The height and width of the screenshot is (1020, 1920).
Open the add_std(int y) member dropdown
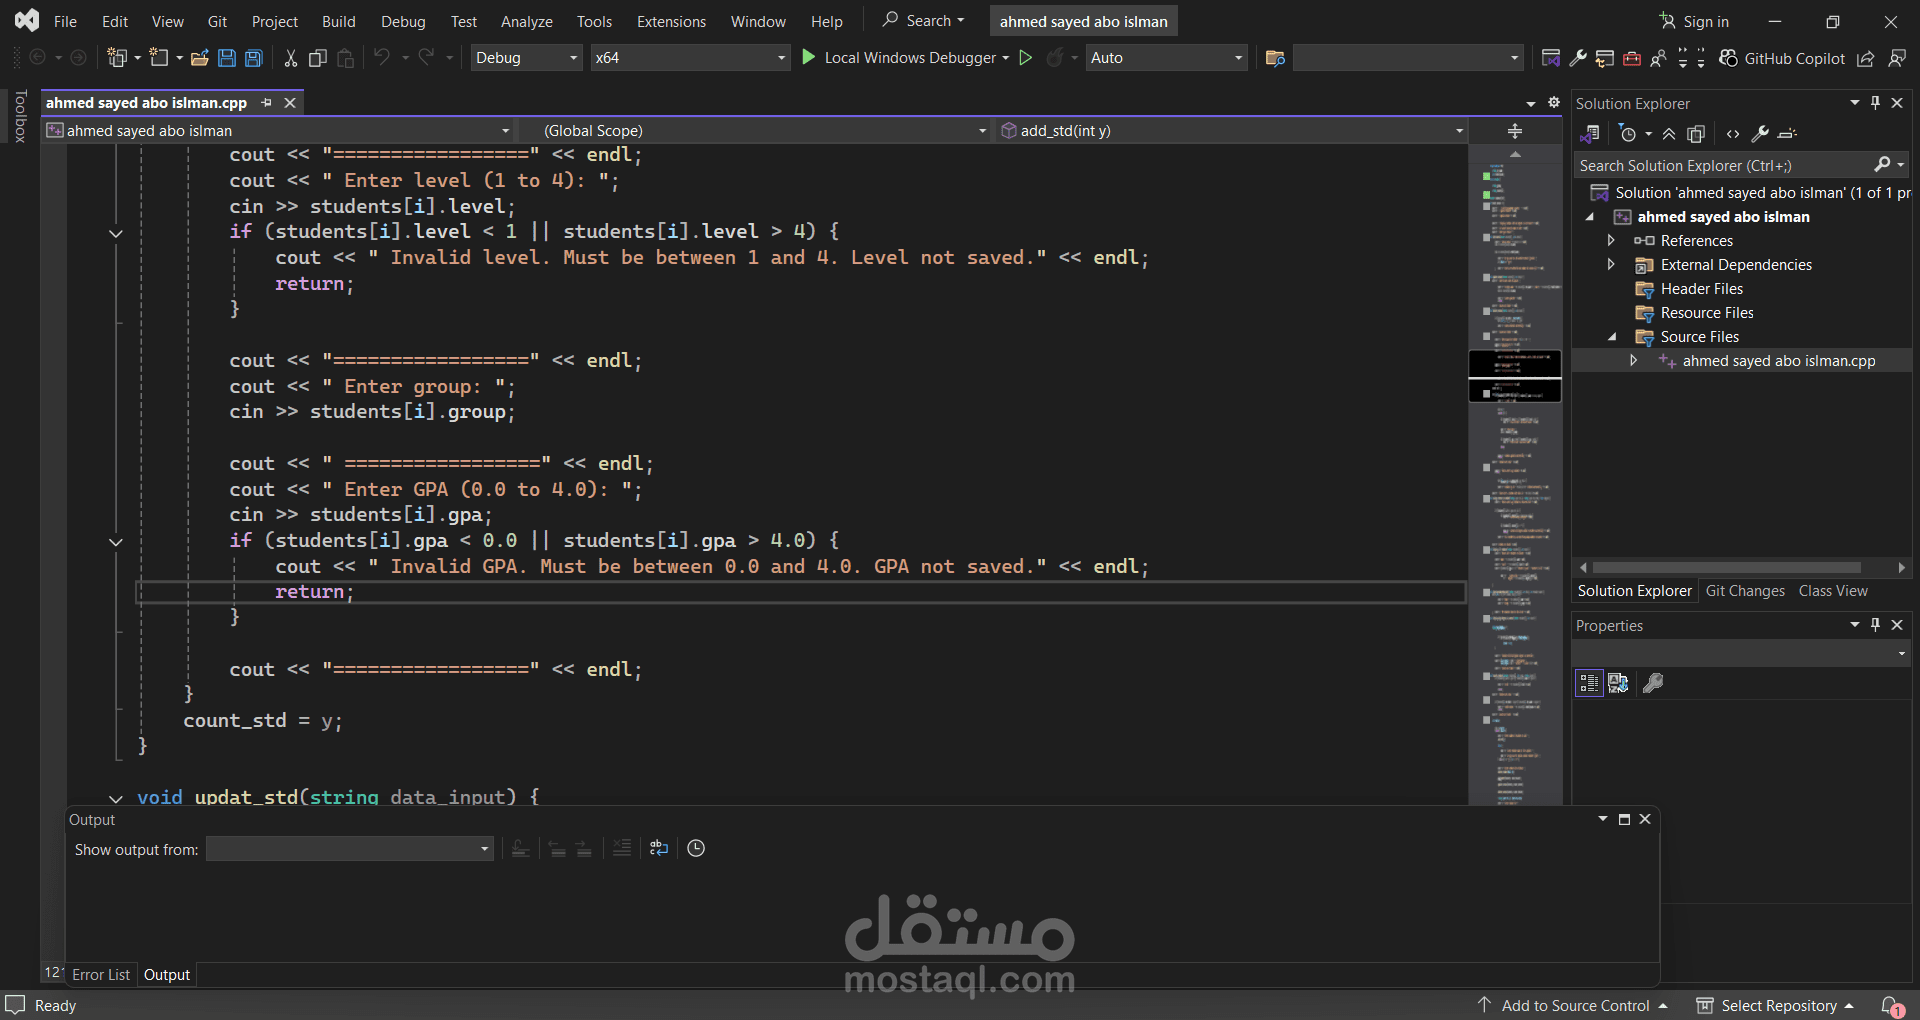[1232, 131]
